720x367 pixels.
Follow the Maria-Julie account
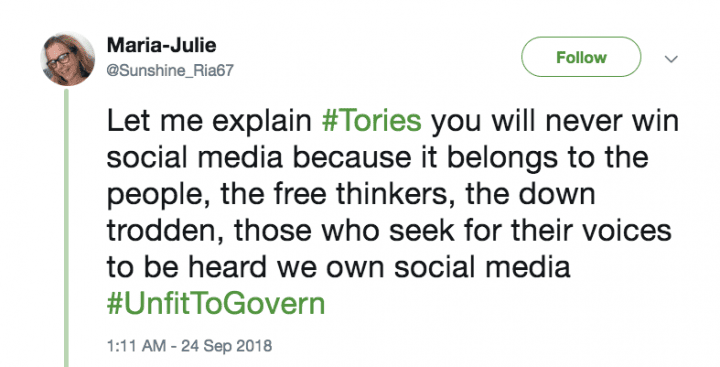coord(581,57)
